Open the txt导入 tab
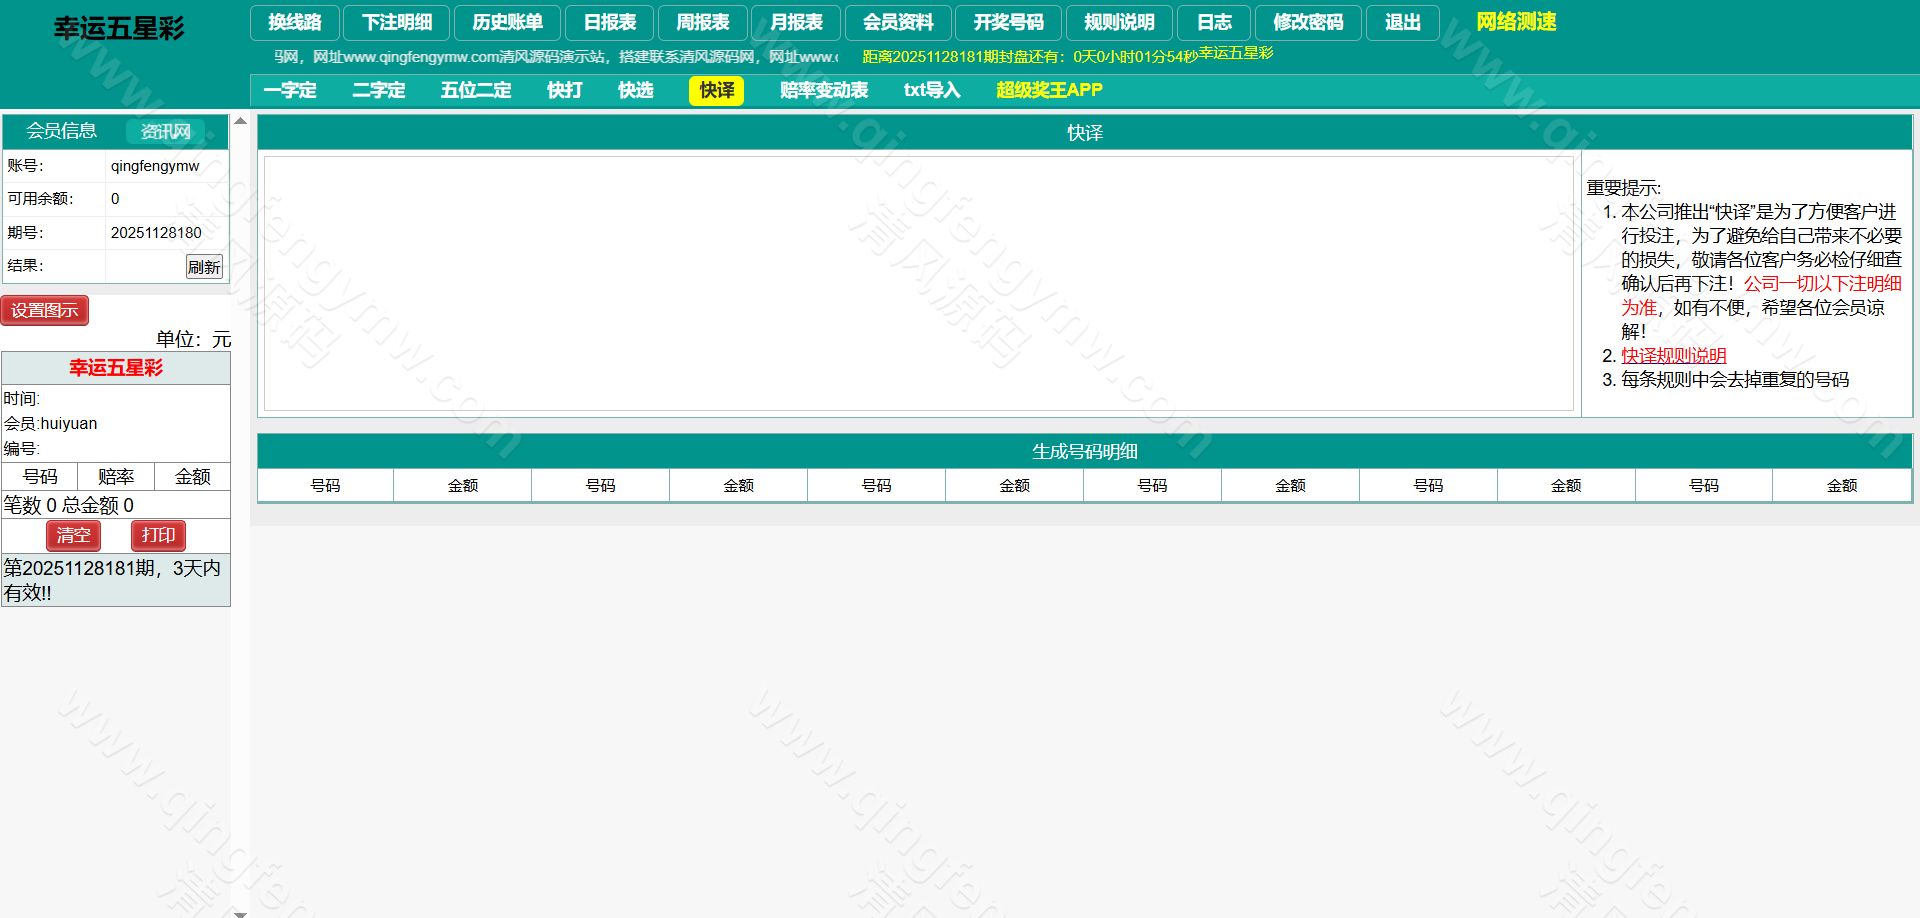This screenshot has width=1920, height=918. (x=931, y=90)
